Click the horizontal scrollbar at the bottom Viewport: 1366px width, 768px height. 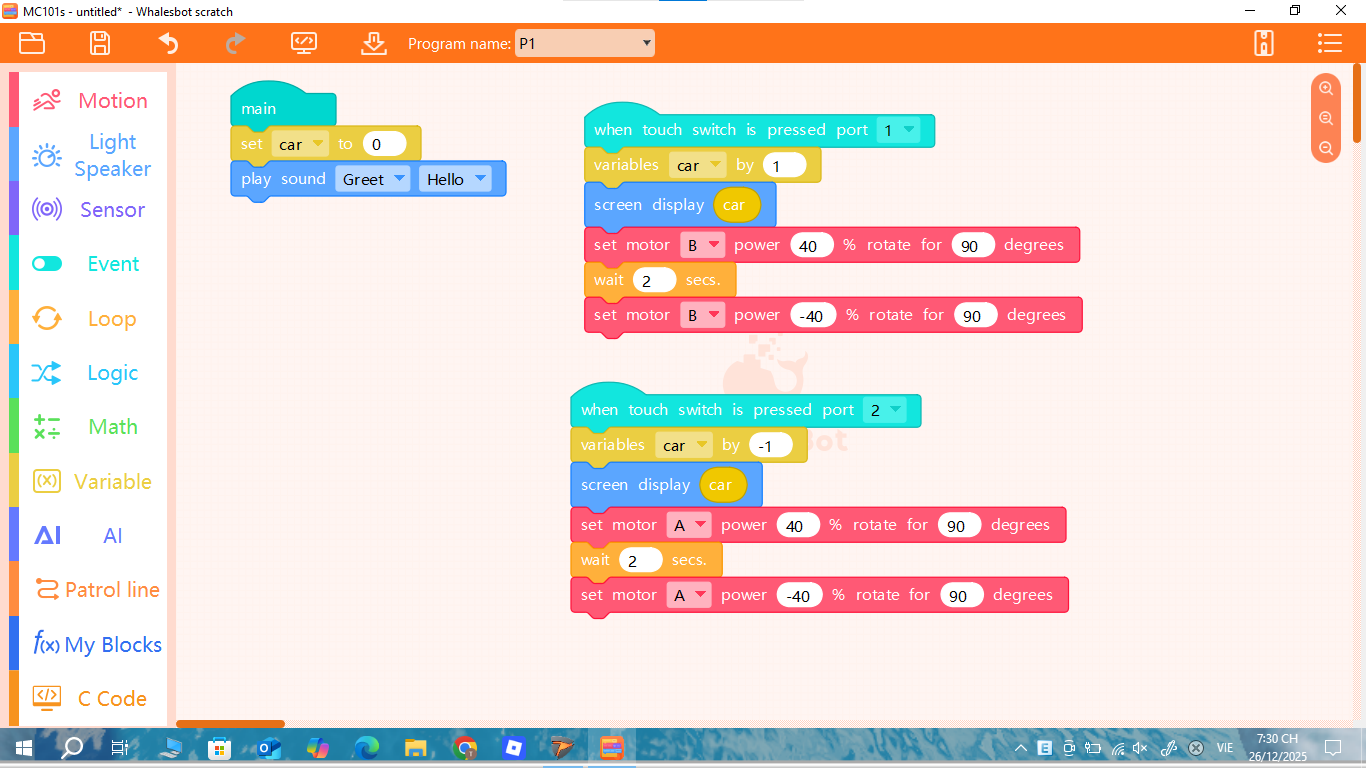[231, 724]
